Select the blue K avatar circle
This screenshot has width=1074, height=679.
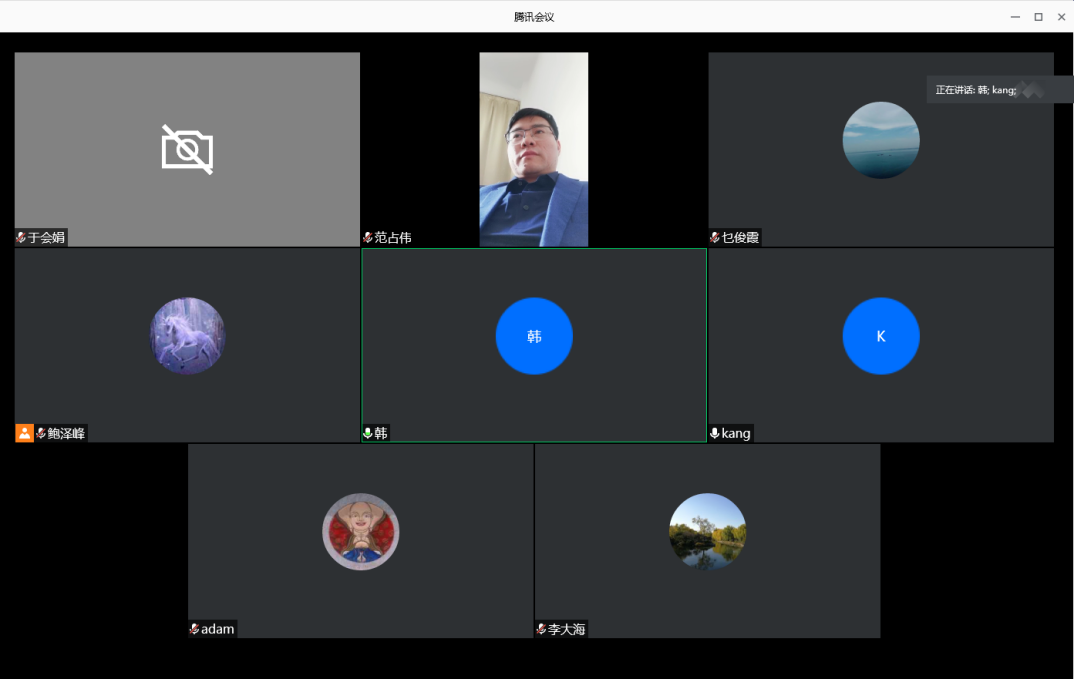click(881, 336)
